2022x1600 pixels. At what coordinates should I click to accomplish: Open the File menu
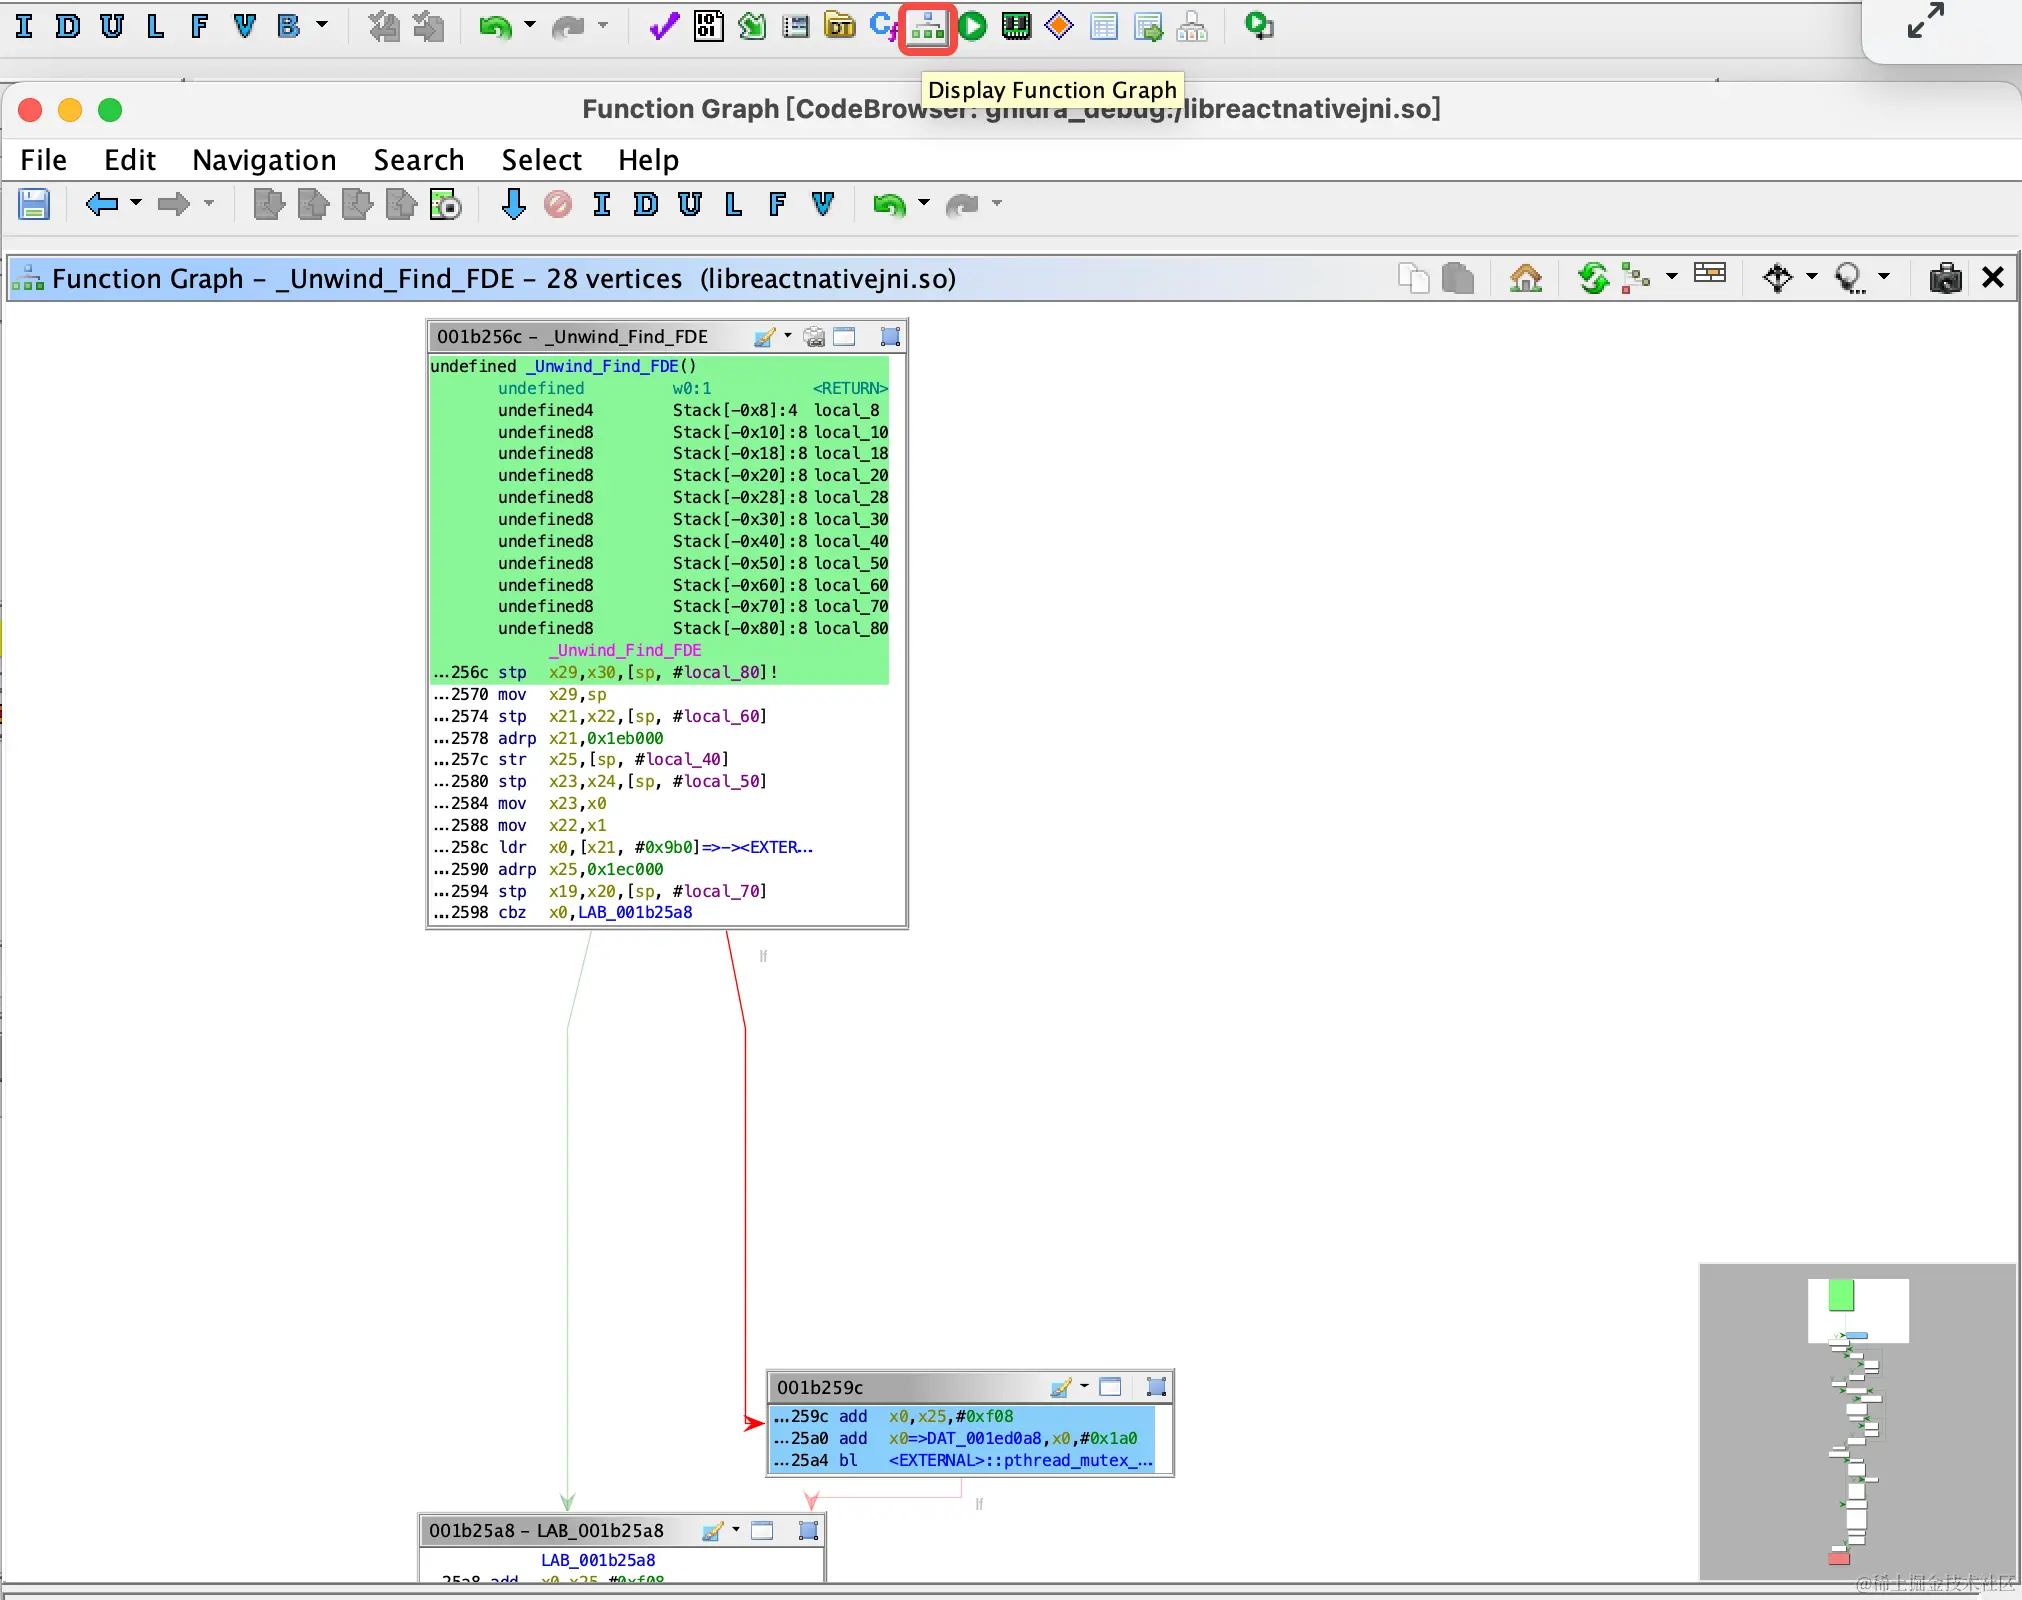point(43,160)
